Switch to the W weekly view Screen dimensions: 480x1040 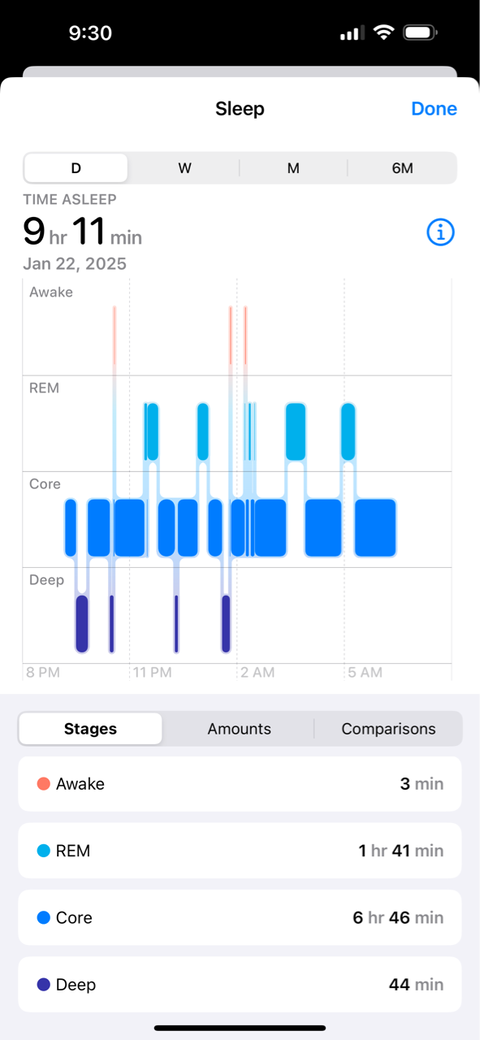(184, 168)
